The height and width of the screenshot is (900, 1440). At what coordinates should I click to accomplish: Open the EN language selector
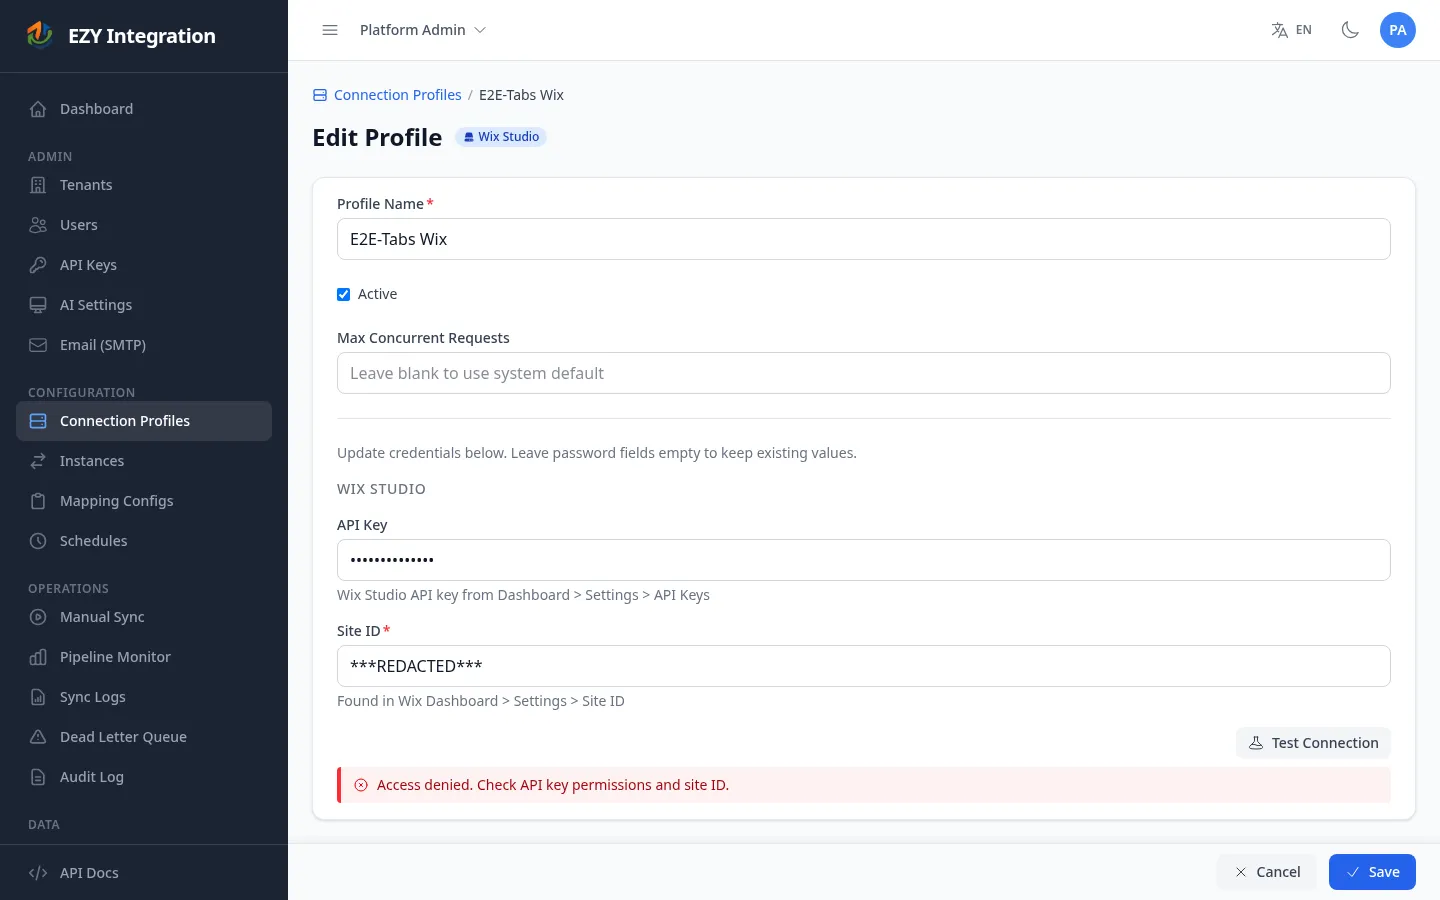tap(1291, 30)
